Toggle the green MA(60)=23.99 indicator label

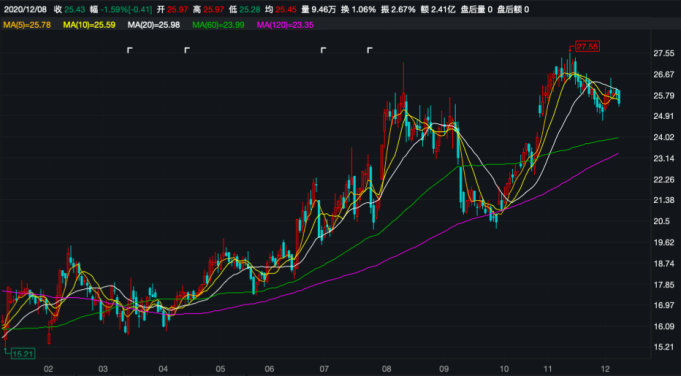click(218, 25)
